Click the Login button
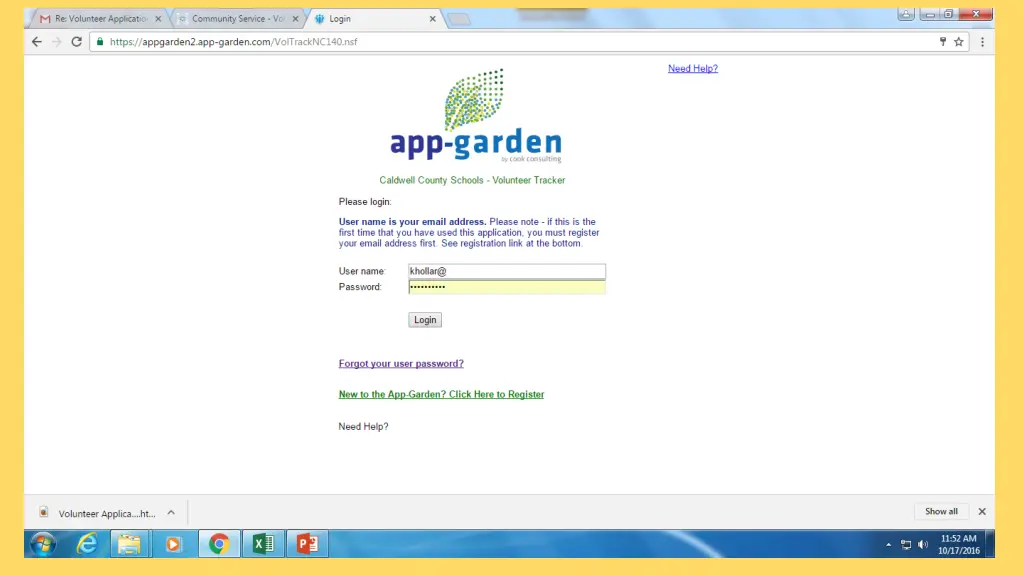Screen dimensions: 1024x576 click(425, 320)
